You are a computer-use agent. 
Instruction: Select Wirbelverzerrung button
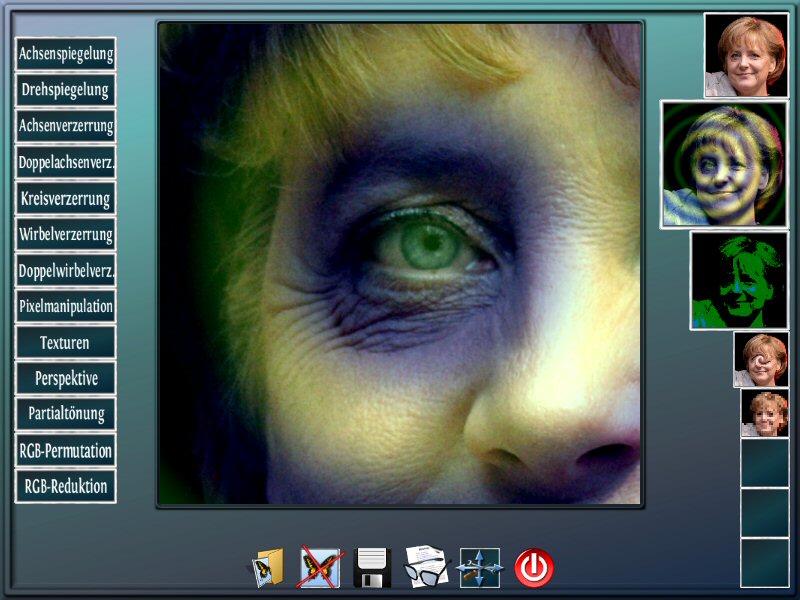tap(66, 234)
